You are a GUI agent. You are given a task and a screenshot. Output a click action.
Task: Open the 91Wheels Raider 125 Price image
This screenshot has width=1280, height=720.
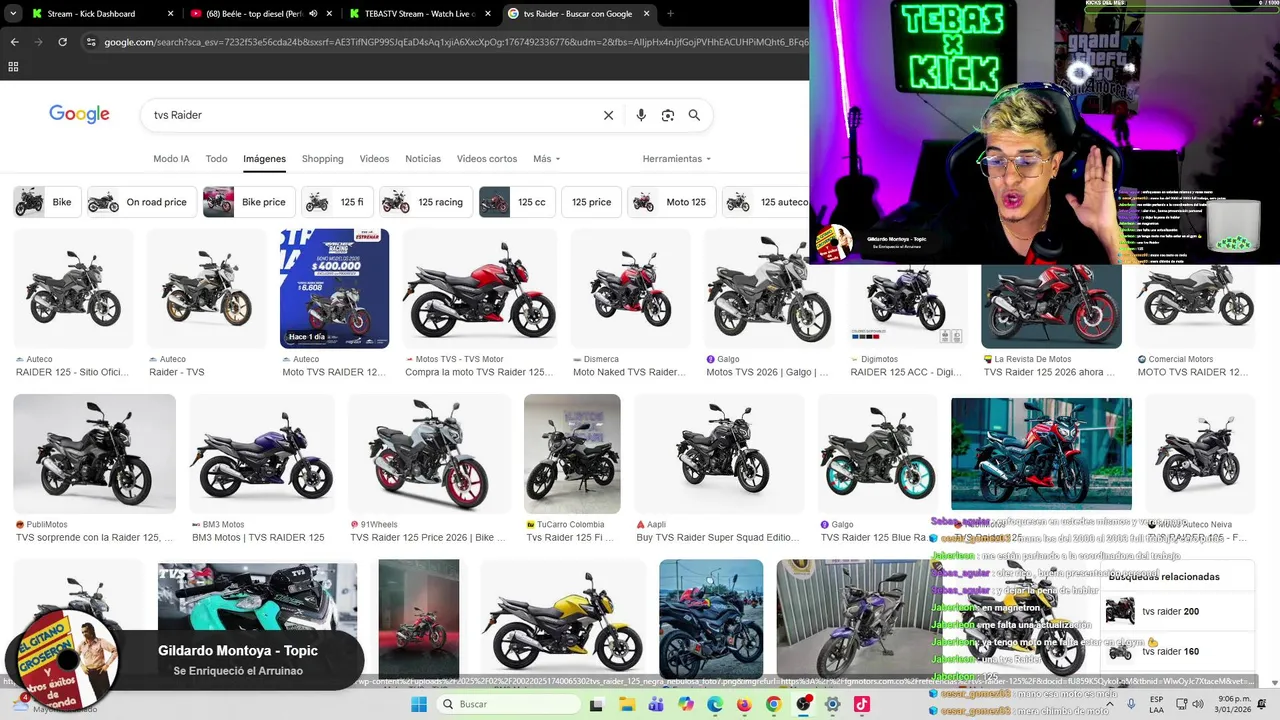(x=429, y=454)
